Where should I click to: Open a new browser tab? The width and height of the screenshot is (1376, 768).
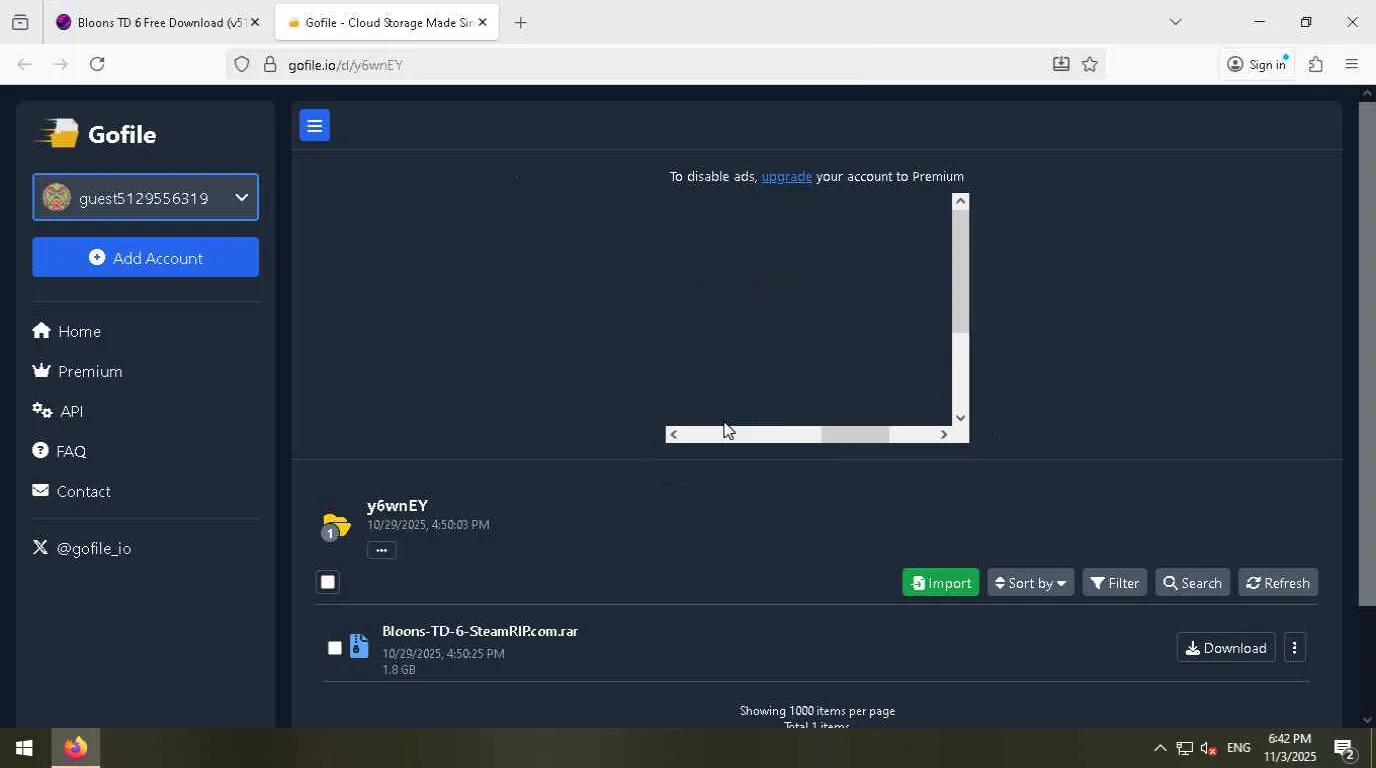(x=520, y=22)
